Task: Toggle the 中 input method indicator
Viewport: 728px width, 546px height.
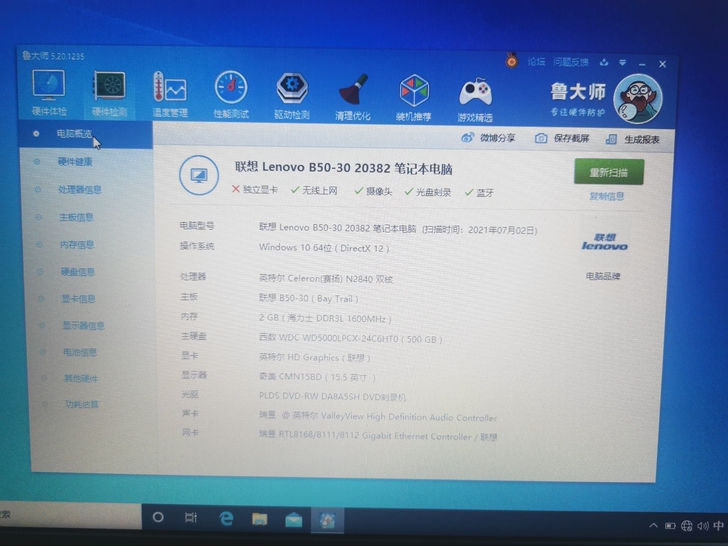Action: [x=719, y=526]
